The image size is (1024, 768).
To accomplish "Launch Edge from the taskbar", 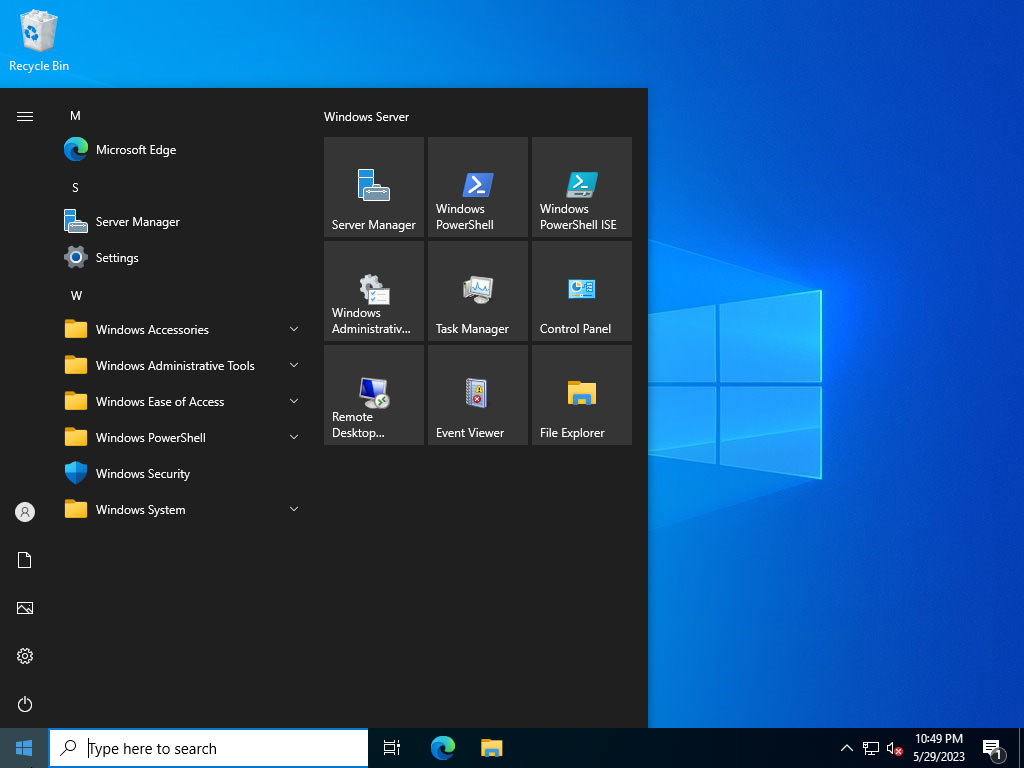I will click(x=443, y=748).
